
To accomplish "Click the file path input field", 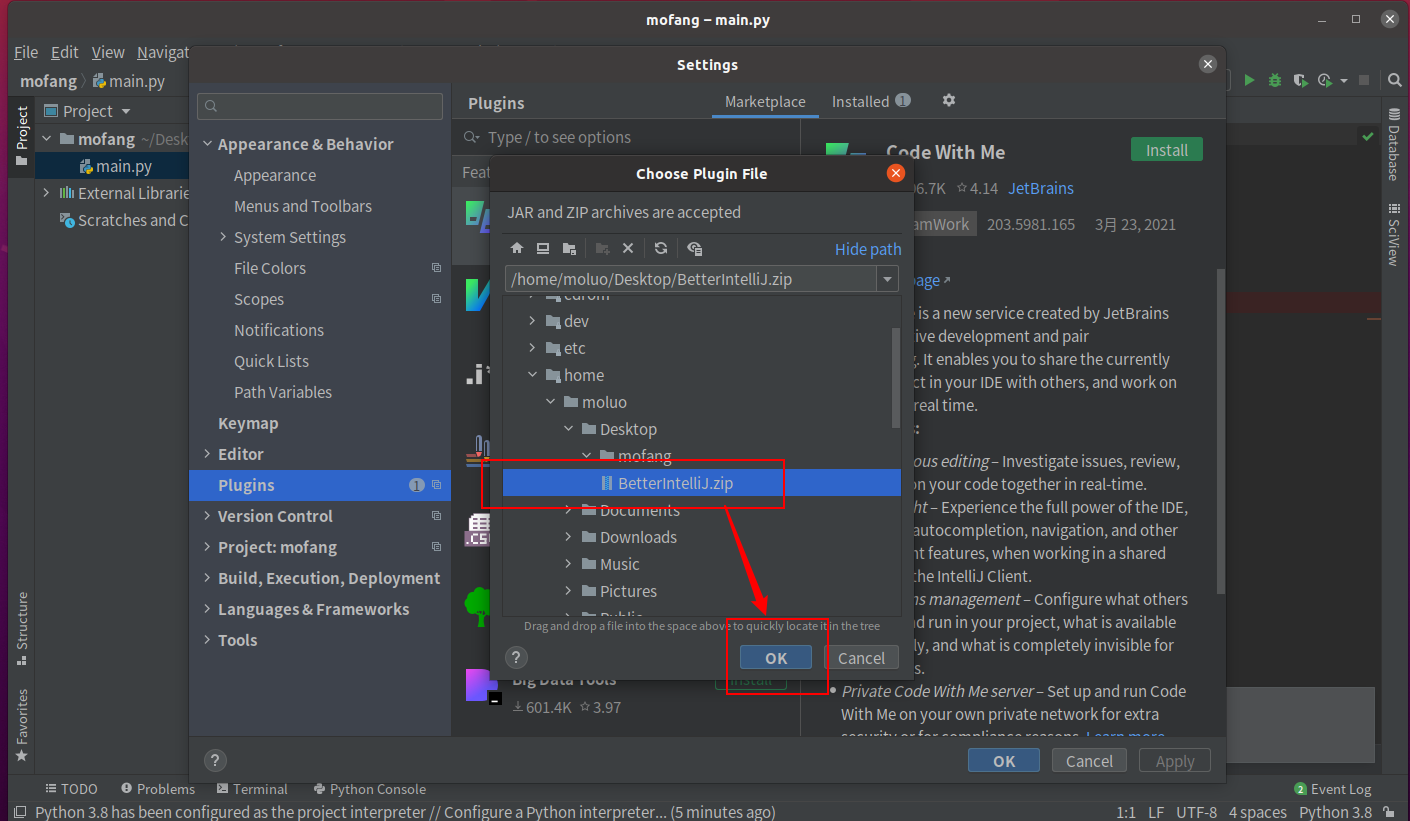I will (691, 279).
